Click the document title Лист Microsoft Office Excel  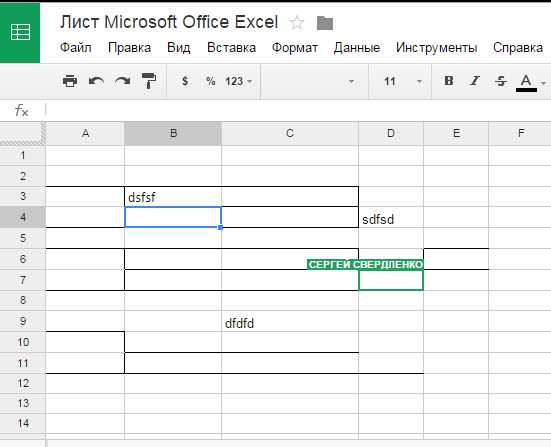(169, 22)
